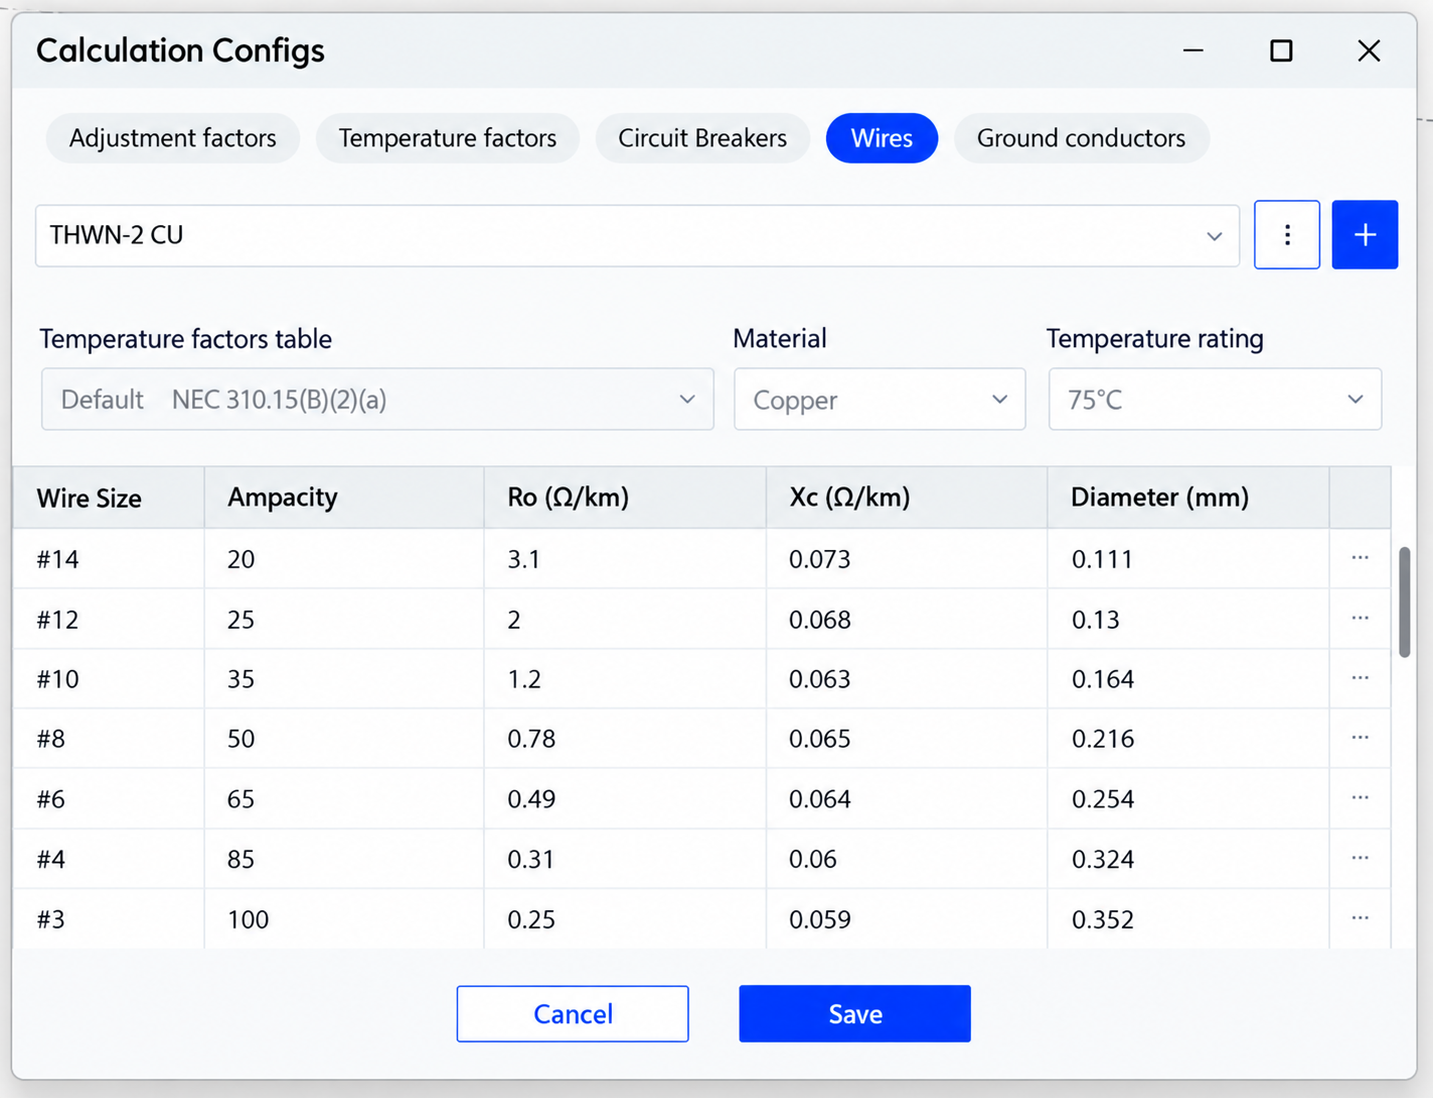The height and width of the screenshot is (1098, 1433).
Task: Open the Temperature factors table dropdown
Action: pyautogui.click(x=377, y=400)
